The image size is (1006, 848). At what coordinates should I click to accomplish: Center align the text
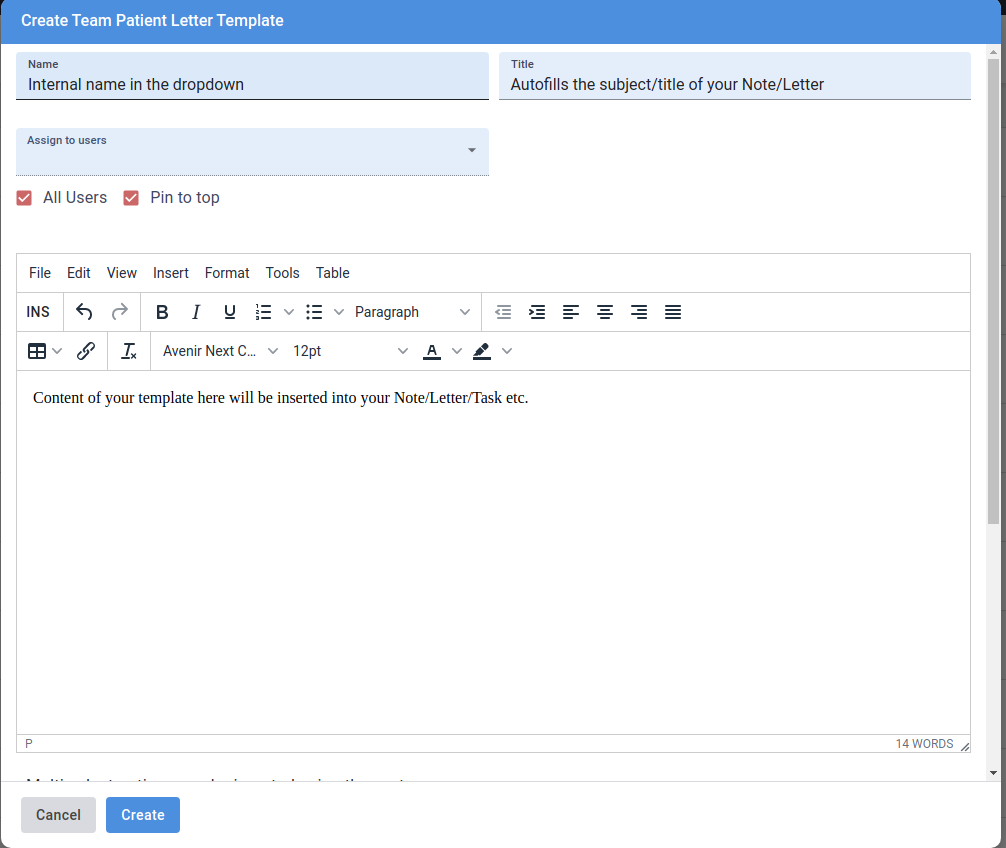coord(605,312)
